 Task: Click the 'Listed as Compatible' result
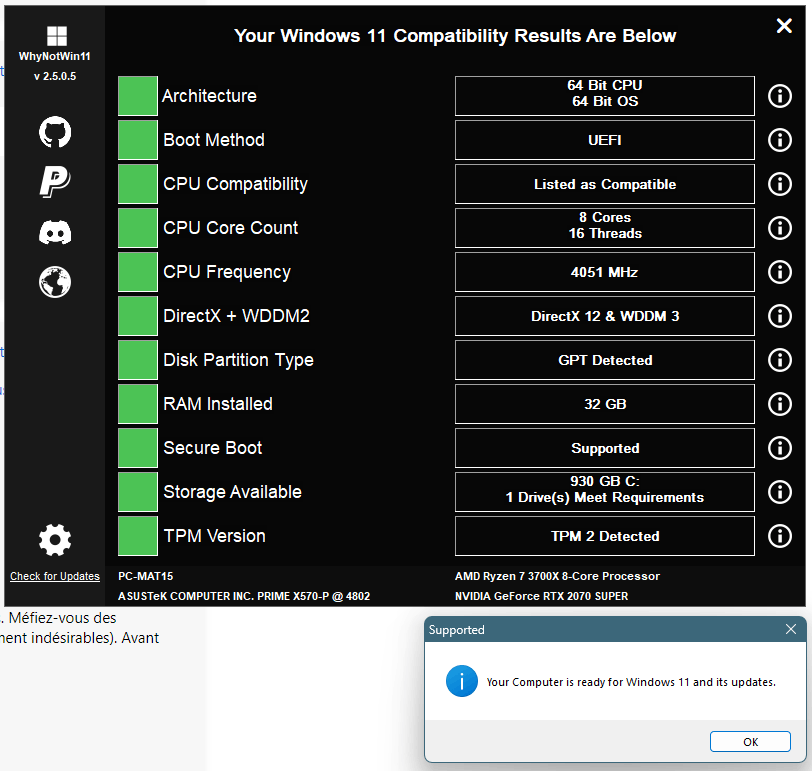point(604,184)
